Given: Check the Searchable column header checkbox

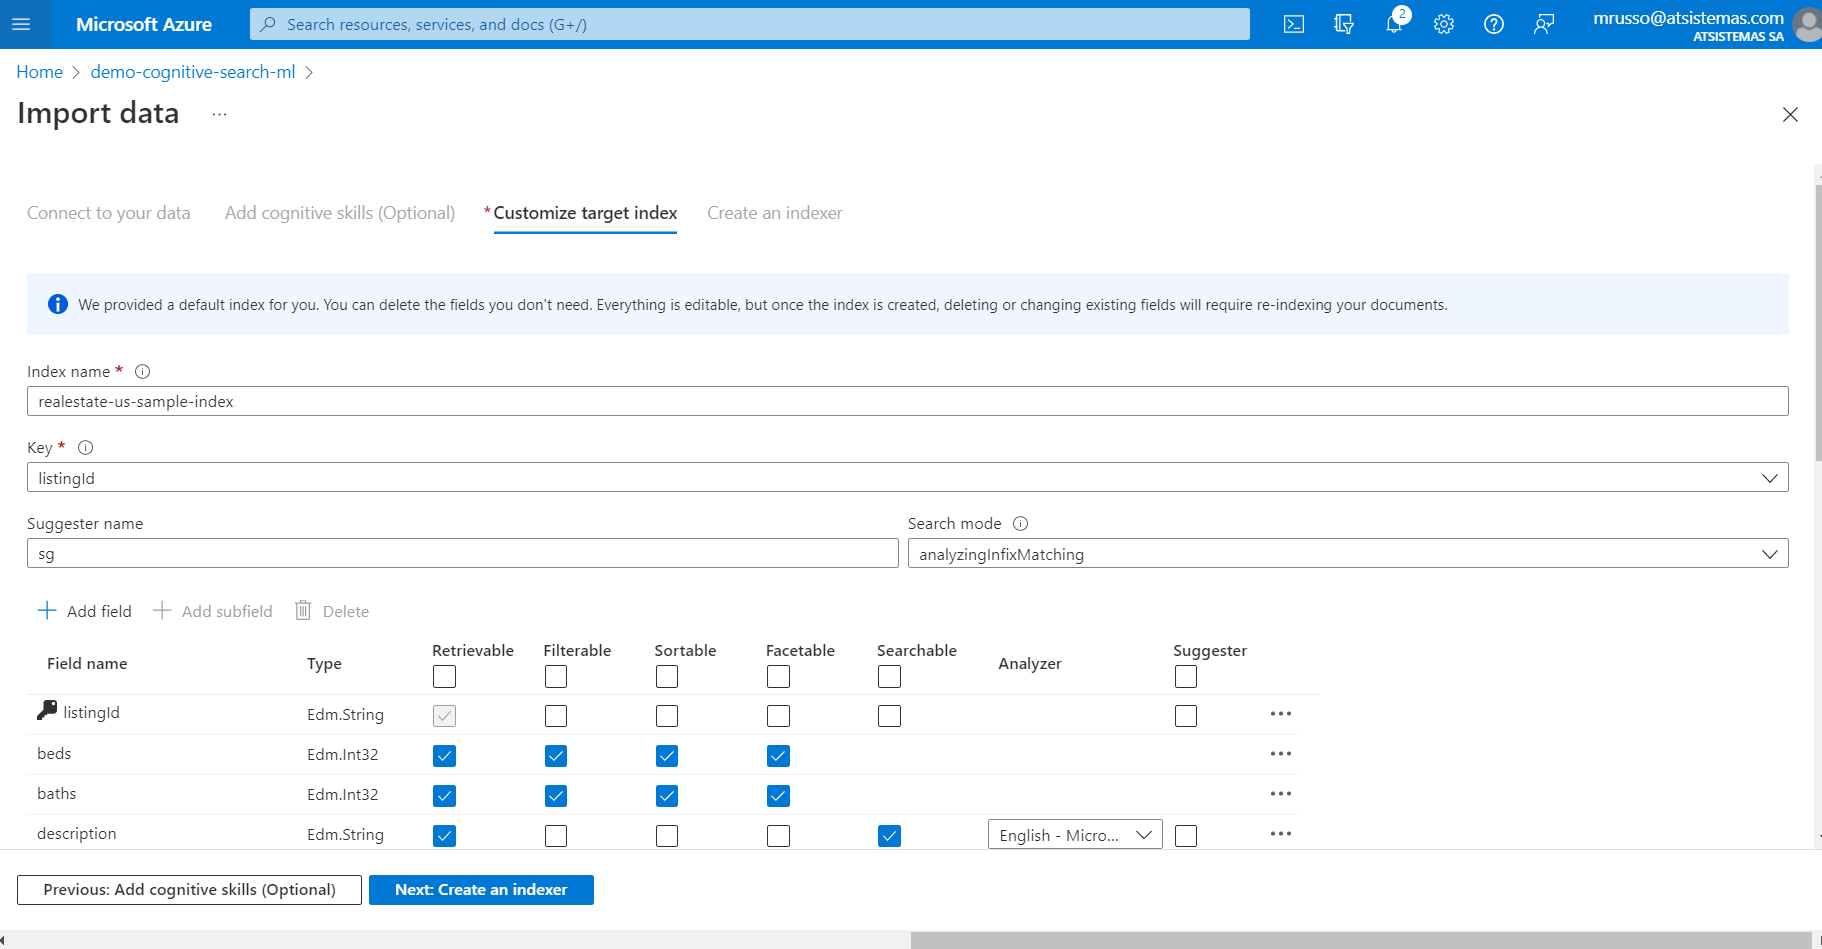Looking at the screenshot, I should [x=889, y=677].
